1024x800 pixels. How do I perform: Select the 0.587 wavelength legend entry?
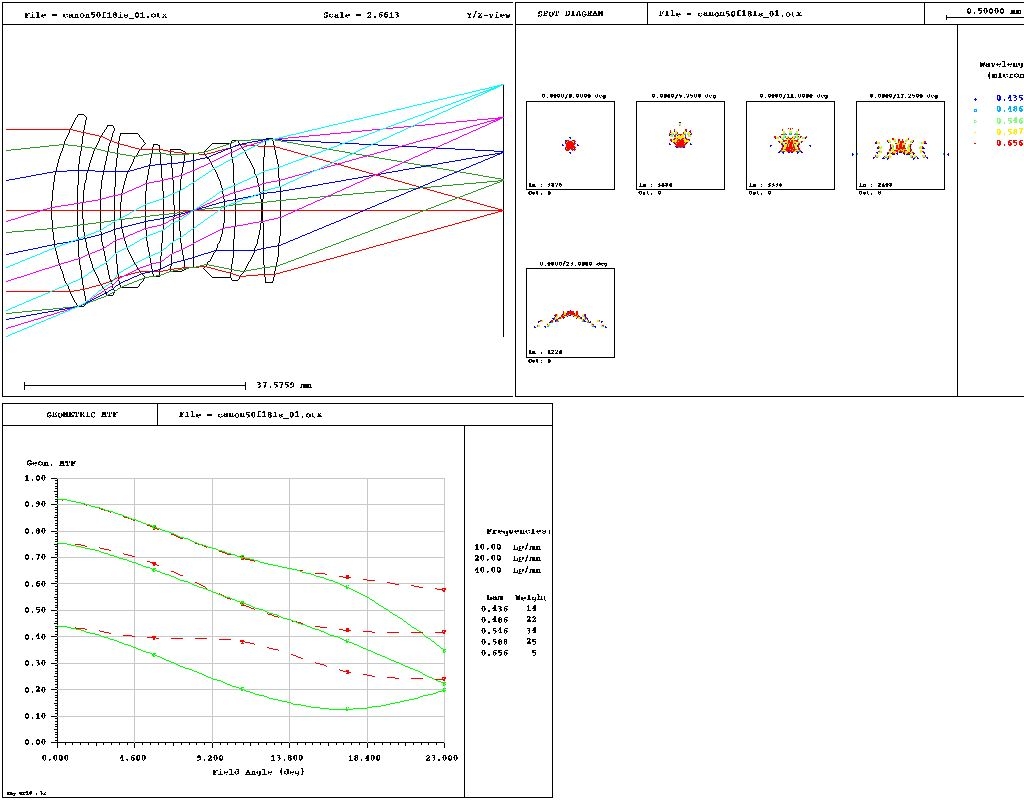pyautogui.click(x=999, y=132)
